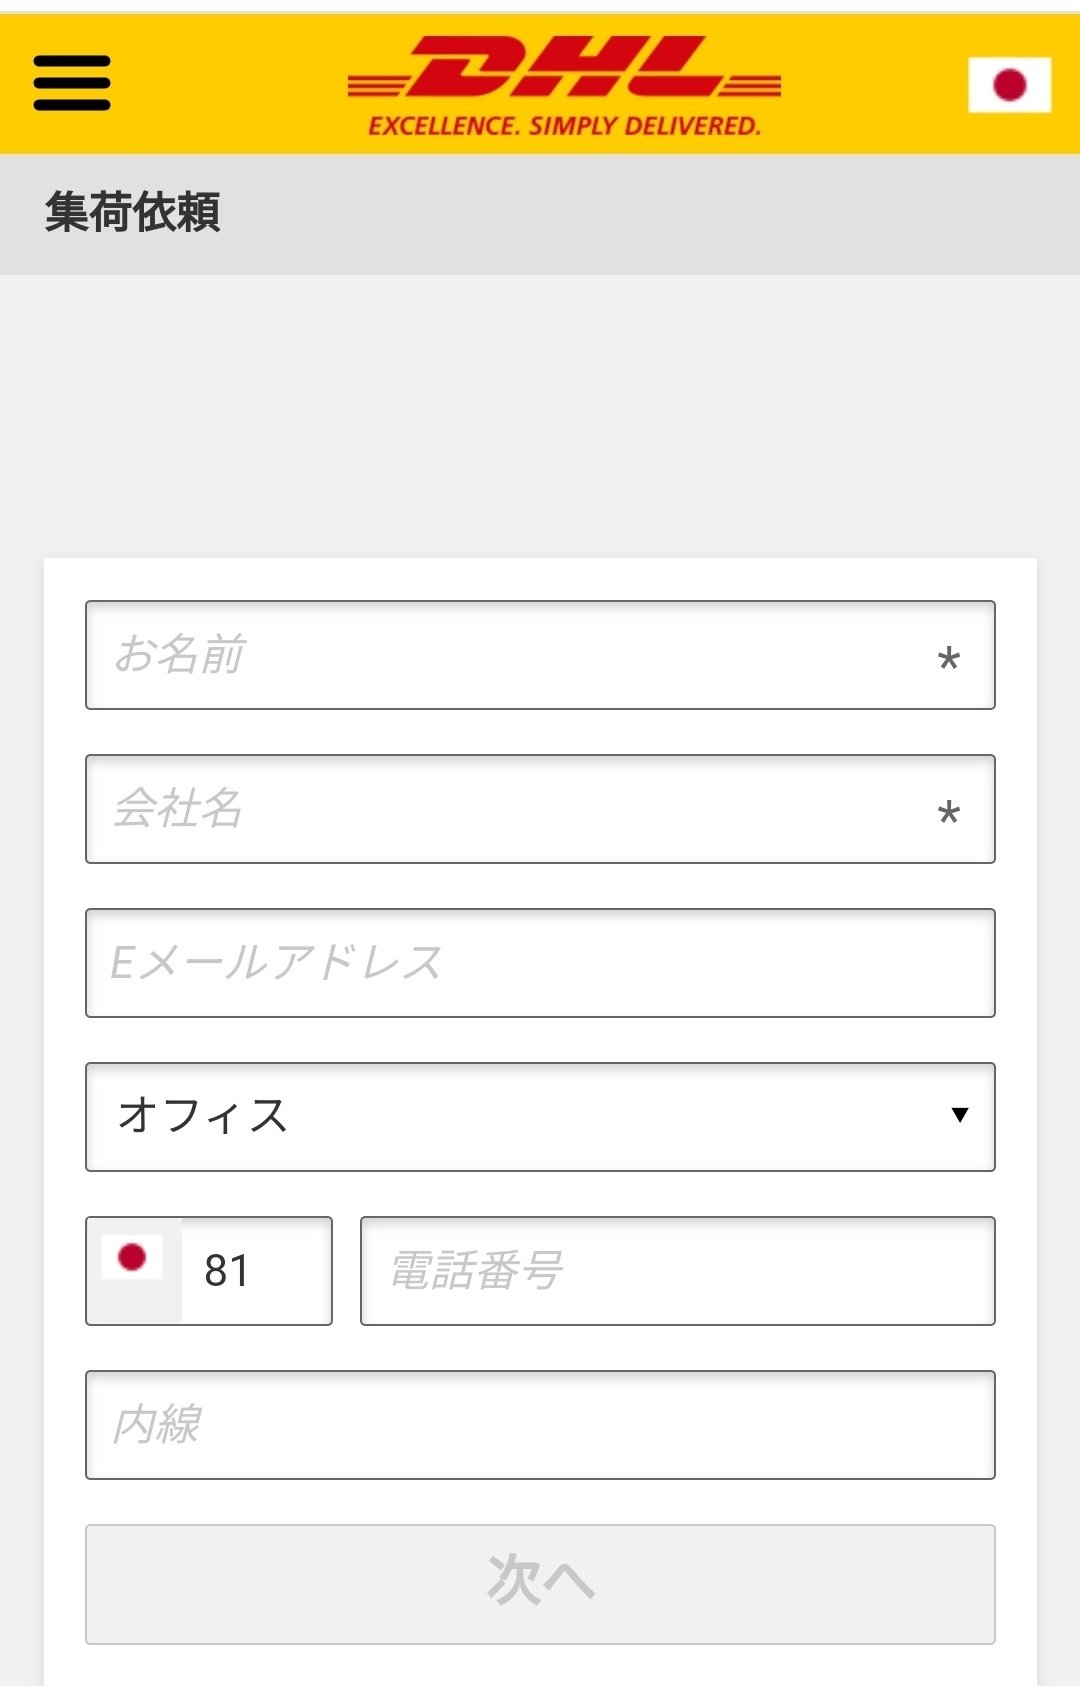Screen dimensions: 1080x1686
Task: Click the 次へ next button
Action: 540,1584
